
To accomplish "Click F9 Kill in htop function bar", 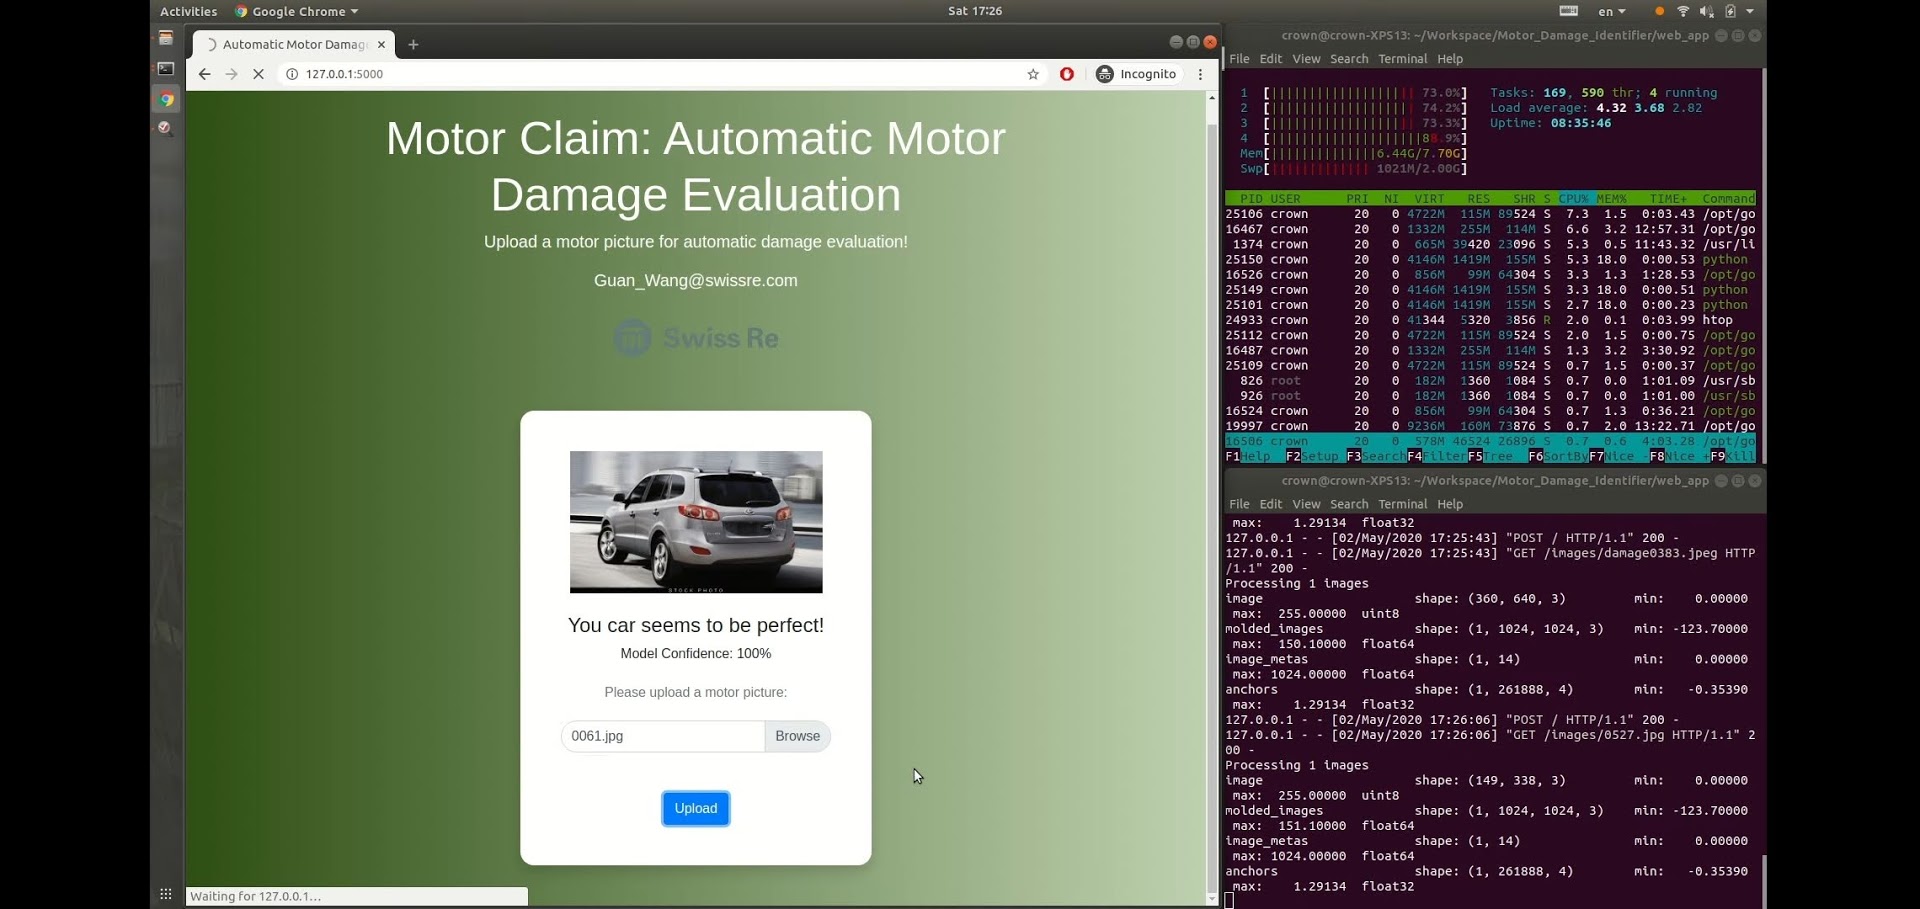I will [x=1733, y=456].
